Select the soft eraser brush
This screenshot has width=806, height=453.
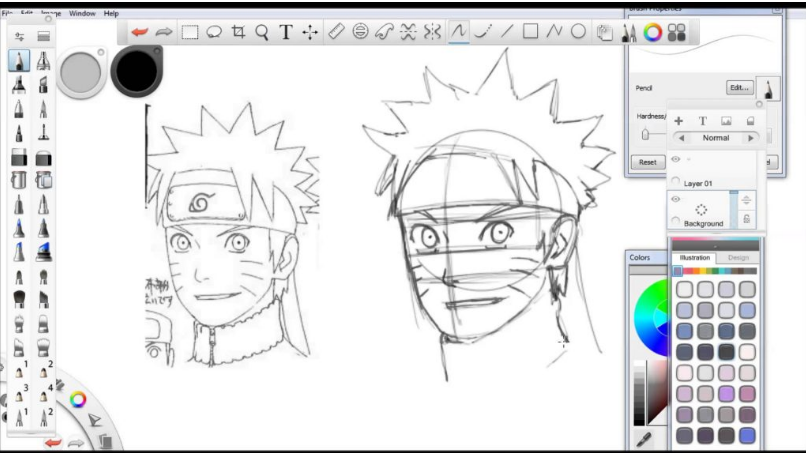44,157
